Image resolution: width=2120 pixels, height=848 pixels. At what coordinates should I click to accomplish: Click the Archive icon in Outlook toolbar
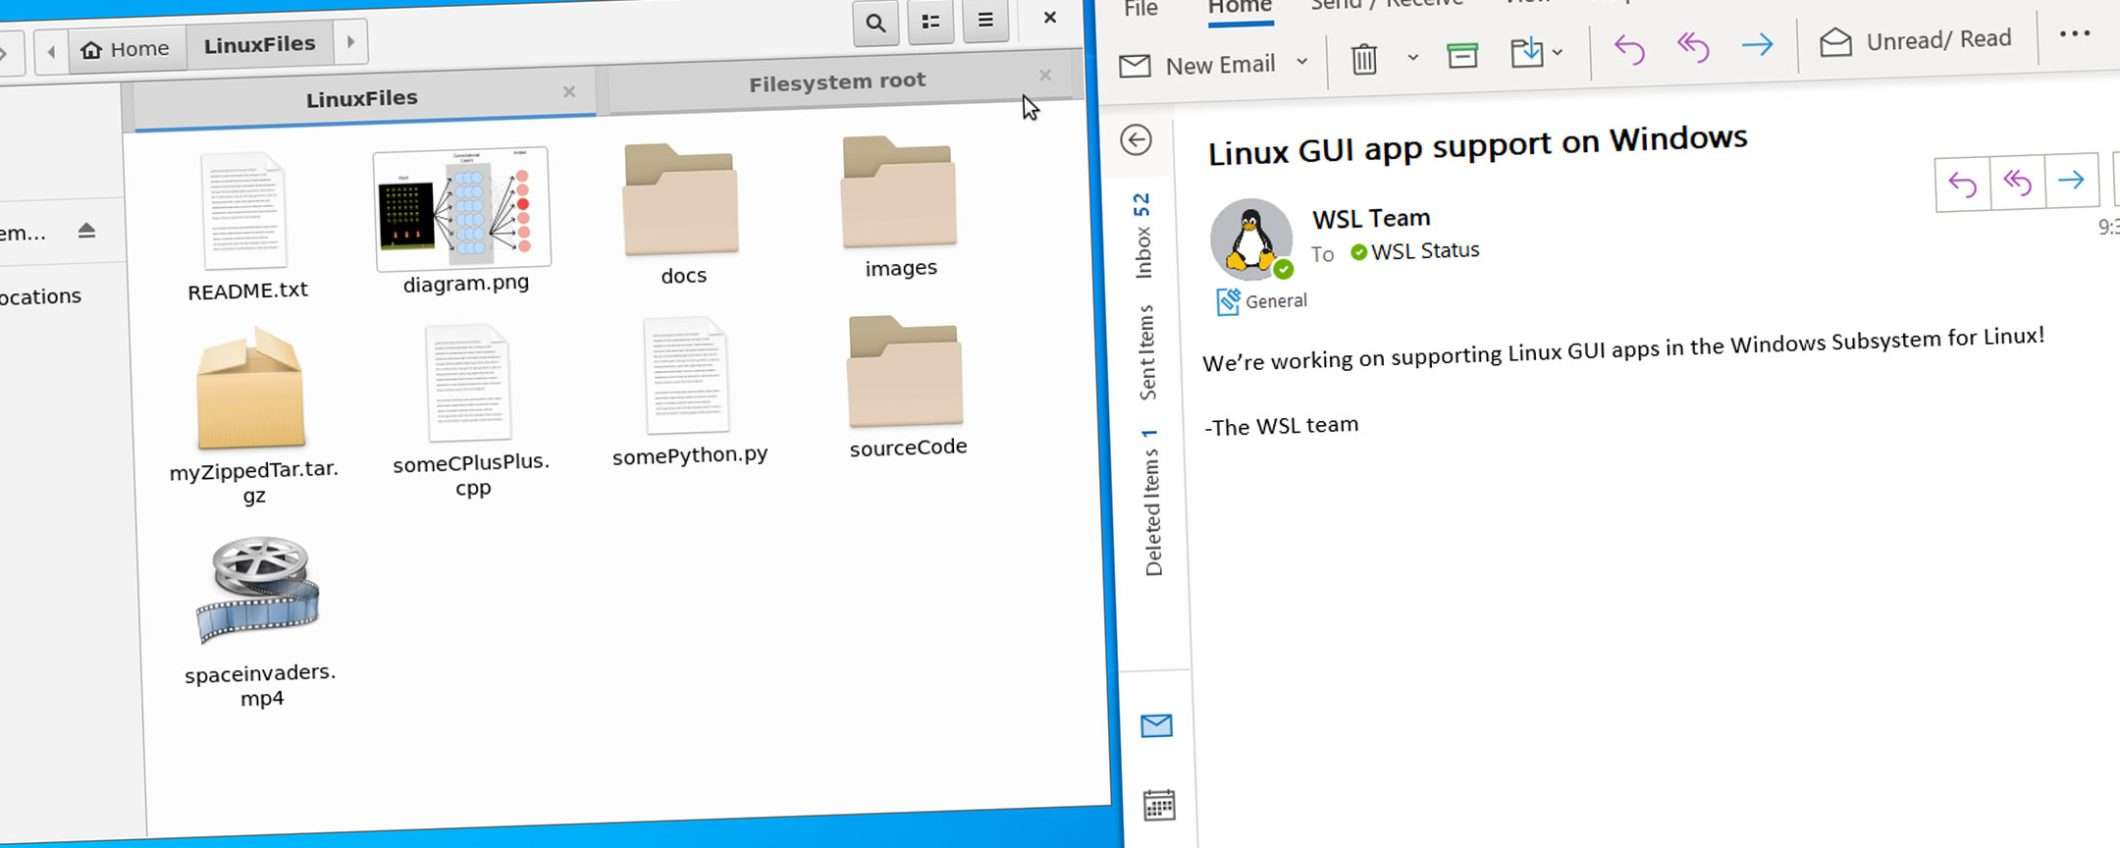[1462, 55]
